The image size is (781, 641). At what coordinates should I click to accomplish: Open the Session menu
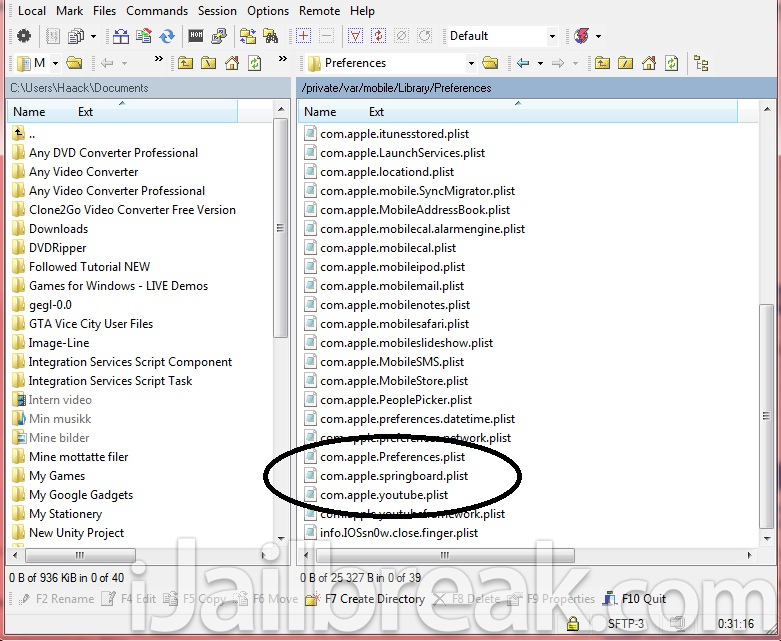(217, 11)
